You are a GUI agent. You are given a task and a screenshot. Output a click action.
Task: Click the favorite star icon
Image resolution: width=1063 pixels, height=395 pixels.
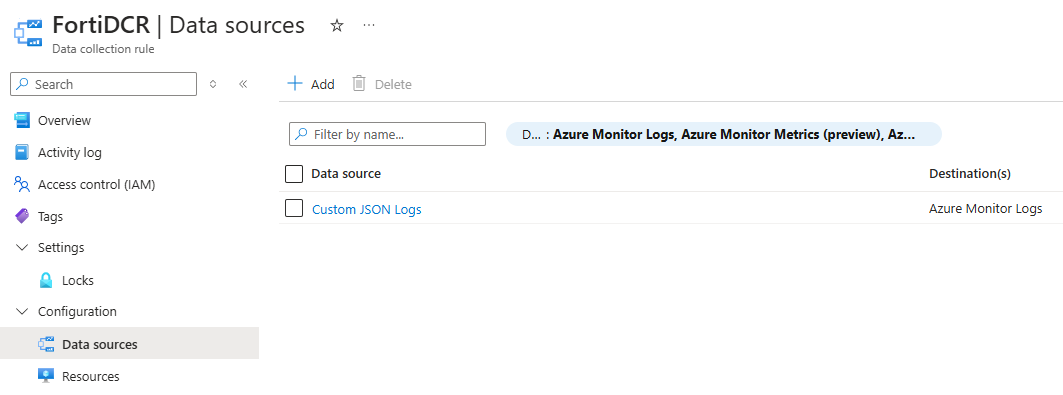[x=337, y=26]
